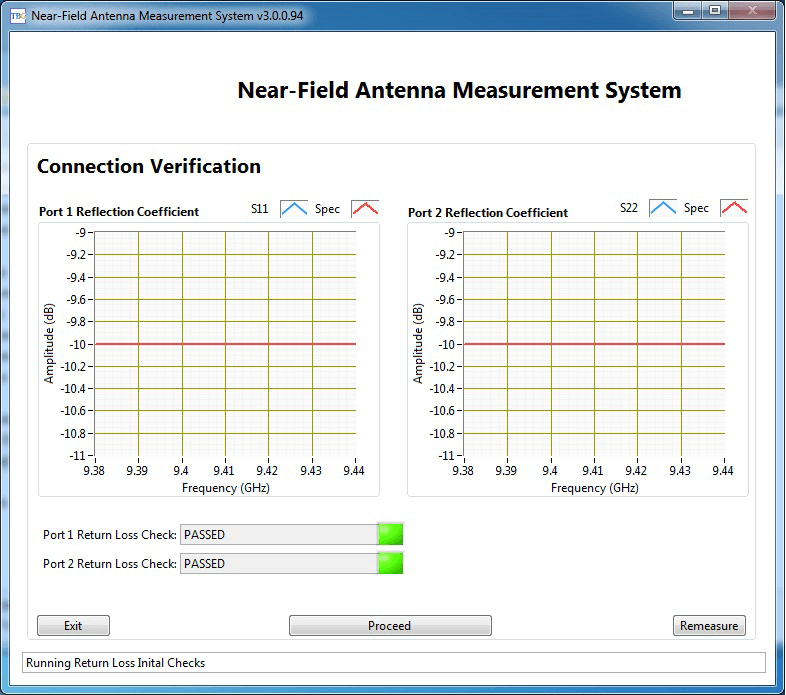Click Amplitude (dB) axis label on Port 2 plot
786x695 pixels.
[418, 343]
